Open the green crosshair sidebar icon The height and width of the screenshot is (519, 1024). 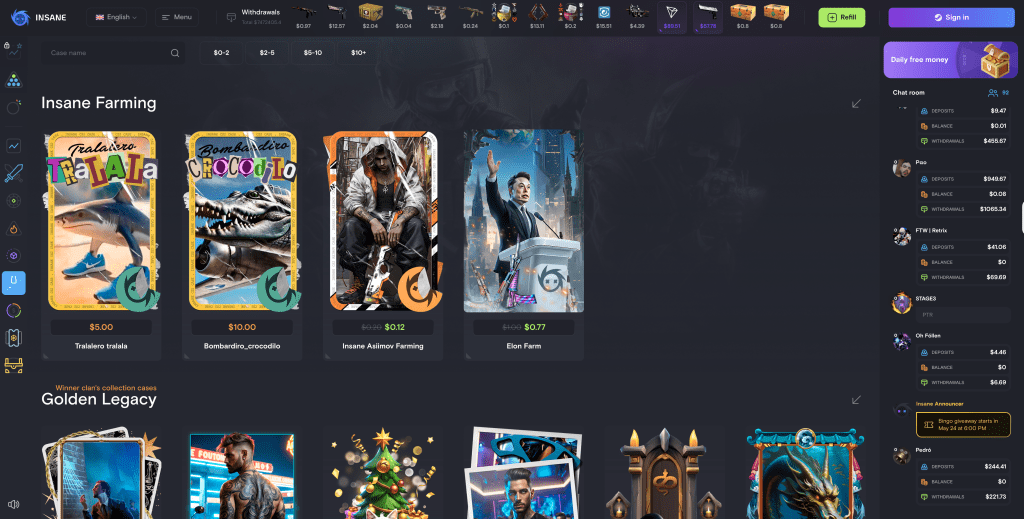coord(13,200)
